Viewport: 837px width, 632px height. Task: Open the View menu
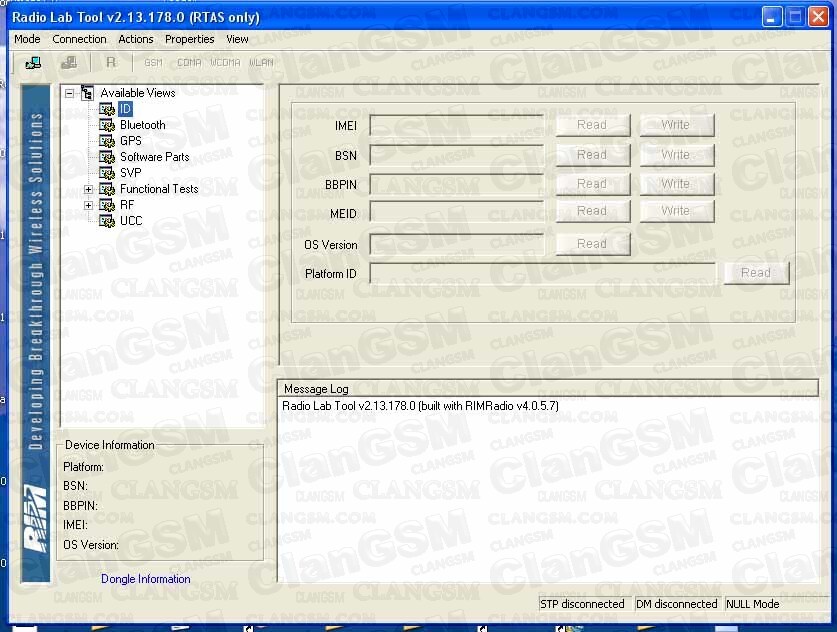[x=237, y=39]
